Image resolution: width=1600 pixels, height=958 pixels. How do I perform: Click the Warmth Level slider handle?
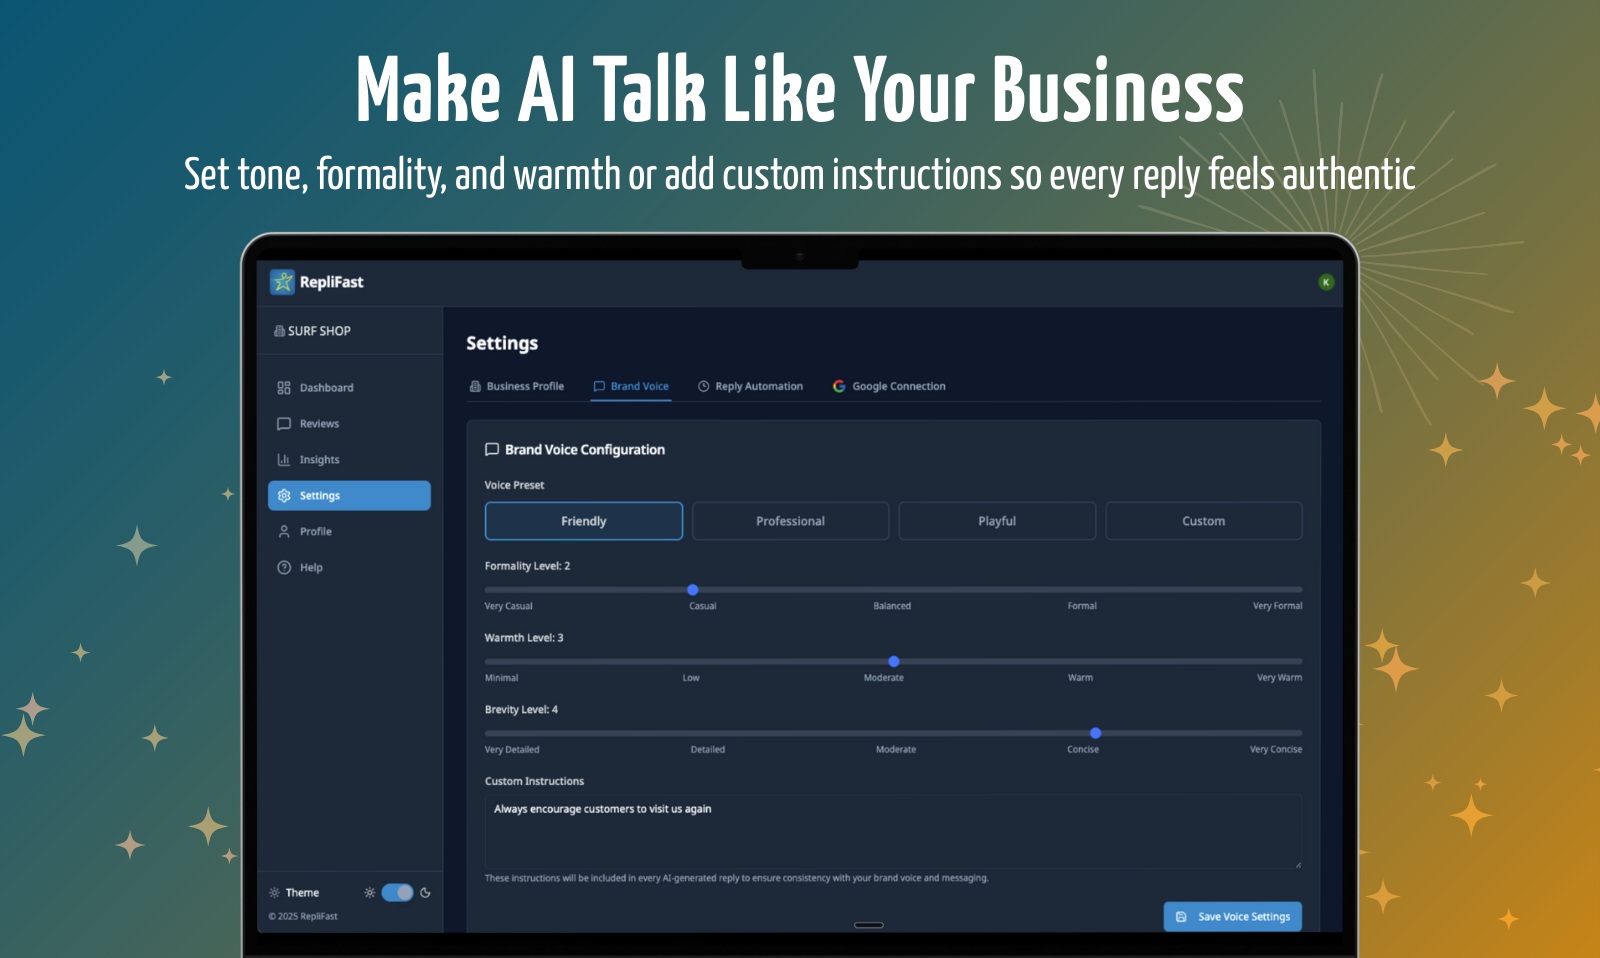pyautogui.click(x=894, y=662)
